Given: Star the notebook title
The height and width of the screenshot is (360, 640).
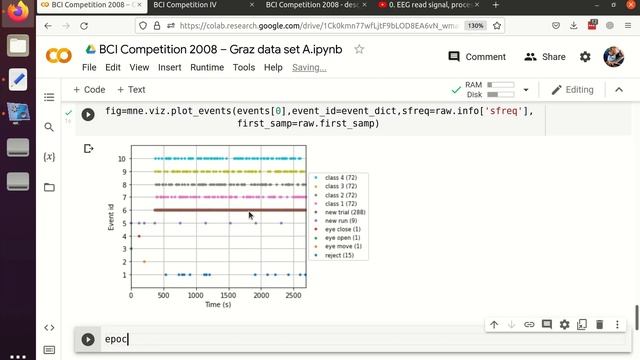Looking at the screenshot, I should (359, 49).
